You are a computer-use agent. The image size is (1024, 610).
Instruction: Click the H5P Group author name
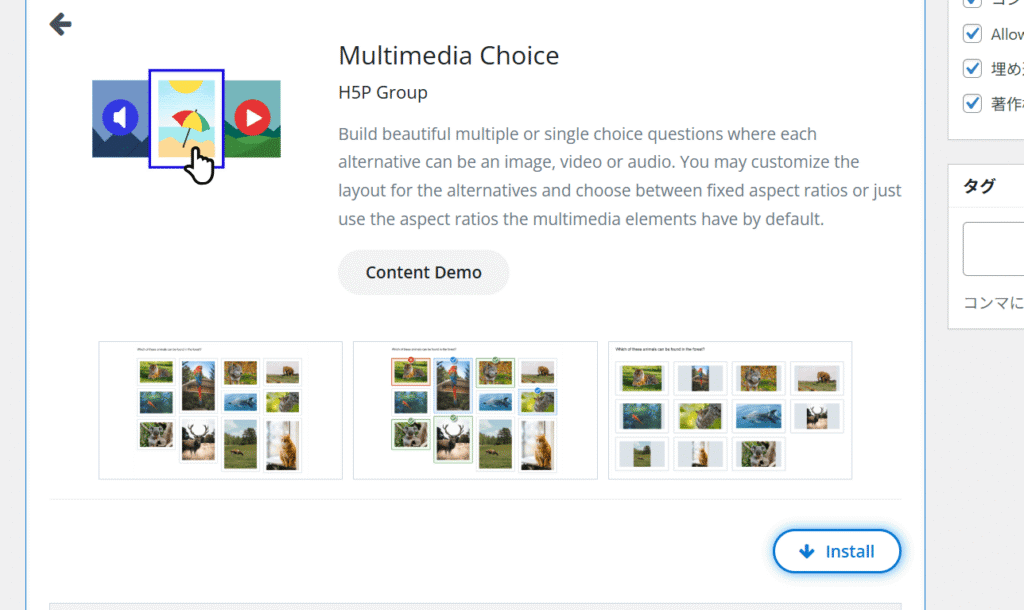383,93
